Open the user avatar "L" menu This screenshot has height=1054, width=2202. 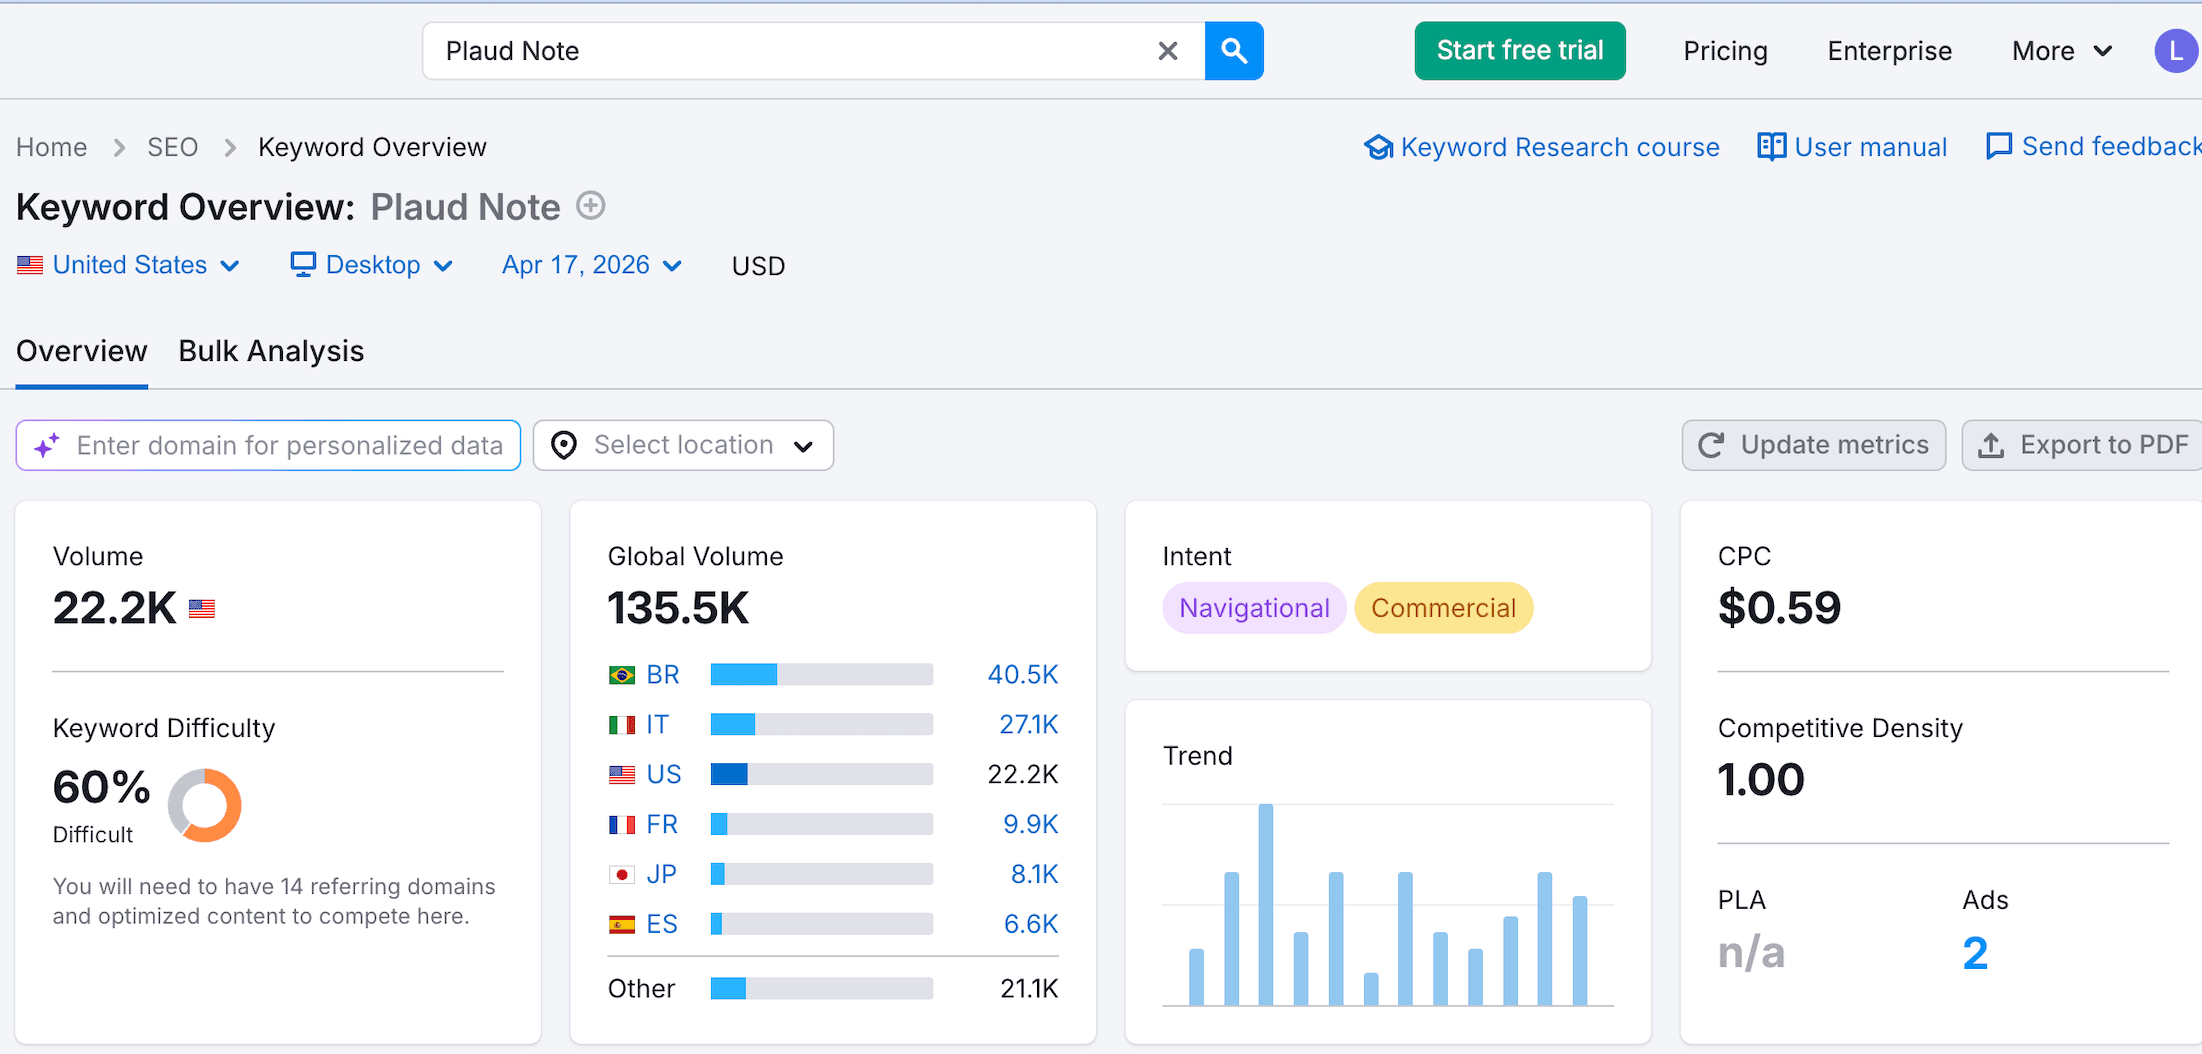coord(2176,51)
